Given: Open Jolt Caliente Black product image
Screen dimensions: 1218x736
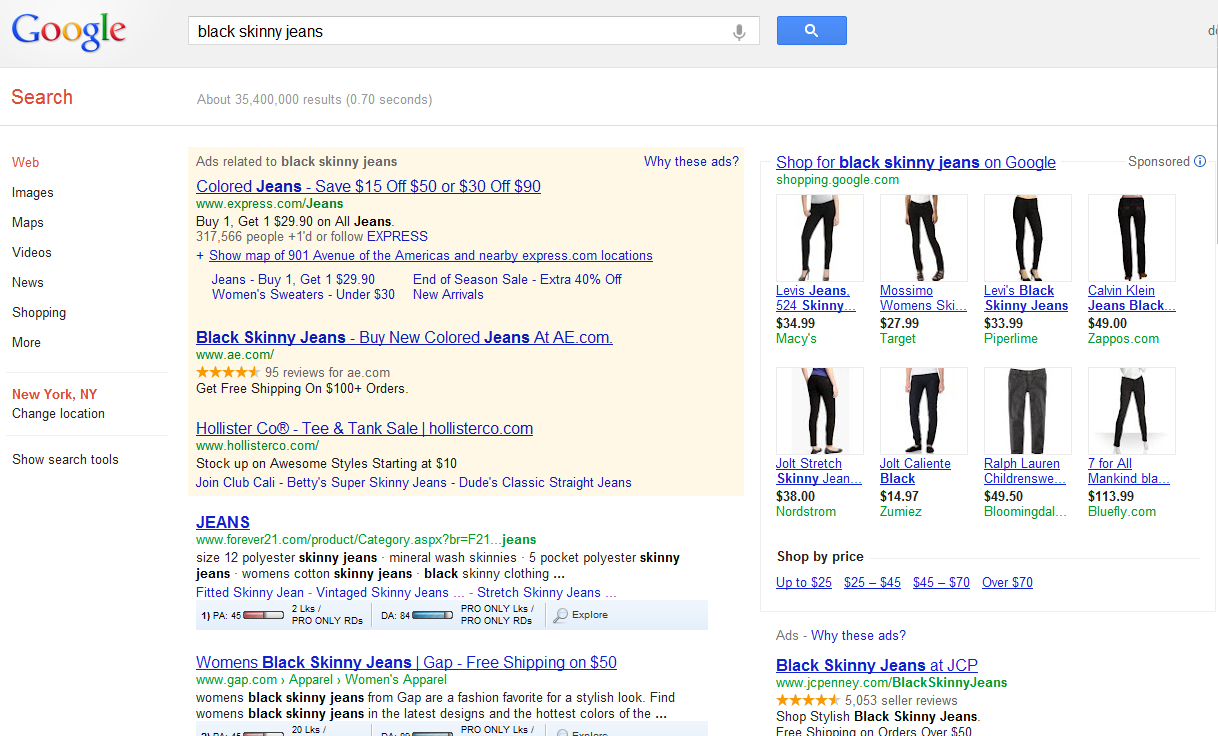Looking at the screenshot, I should [x=924, y=411].
